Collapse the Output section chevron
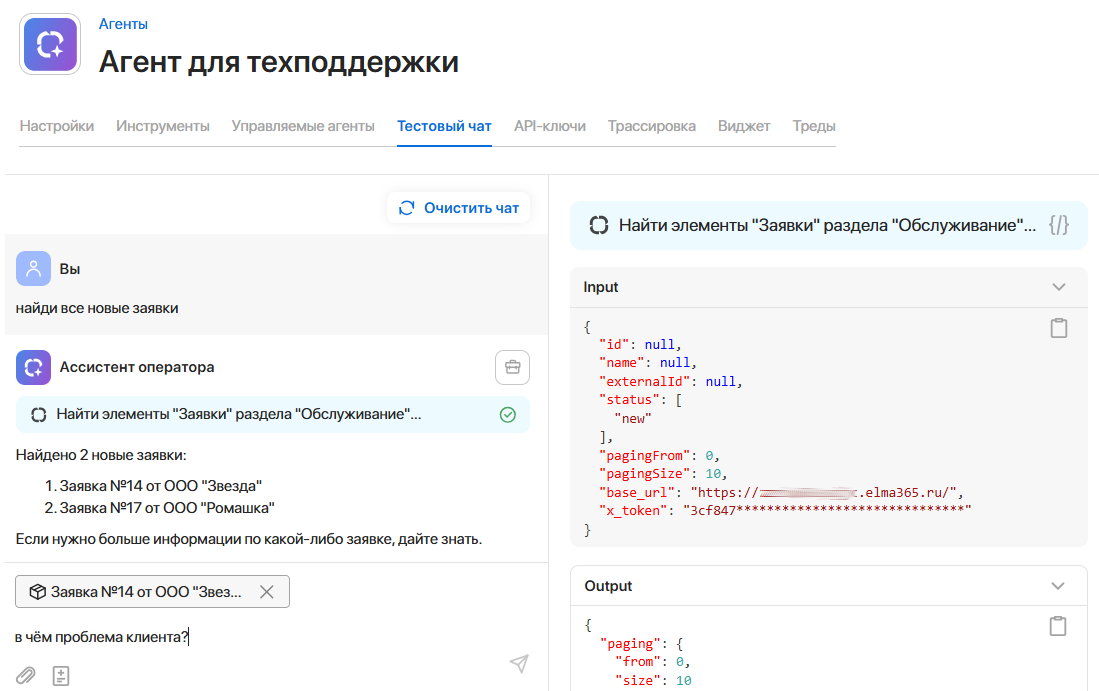This screenshot has width=1099, height=691. [1059, 586]
